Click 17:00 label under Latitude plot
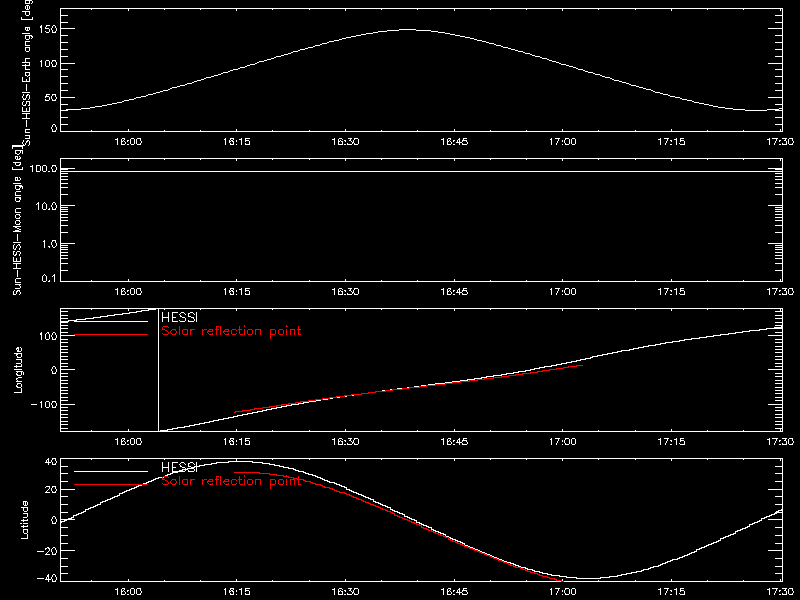The width and height of the screenshot is (800, 600). [563, 592]
